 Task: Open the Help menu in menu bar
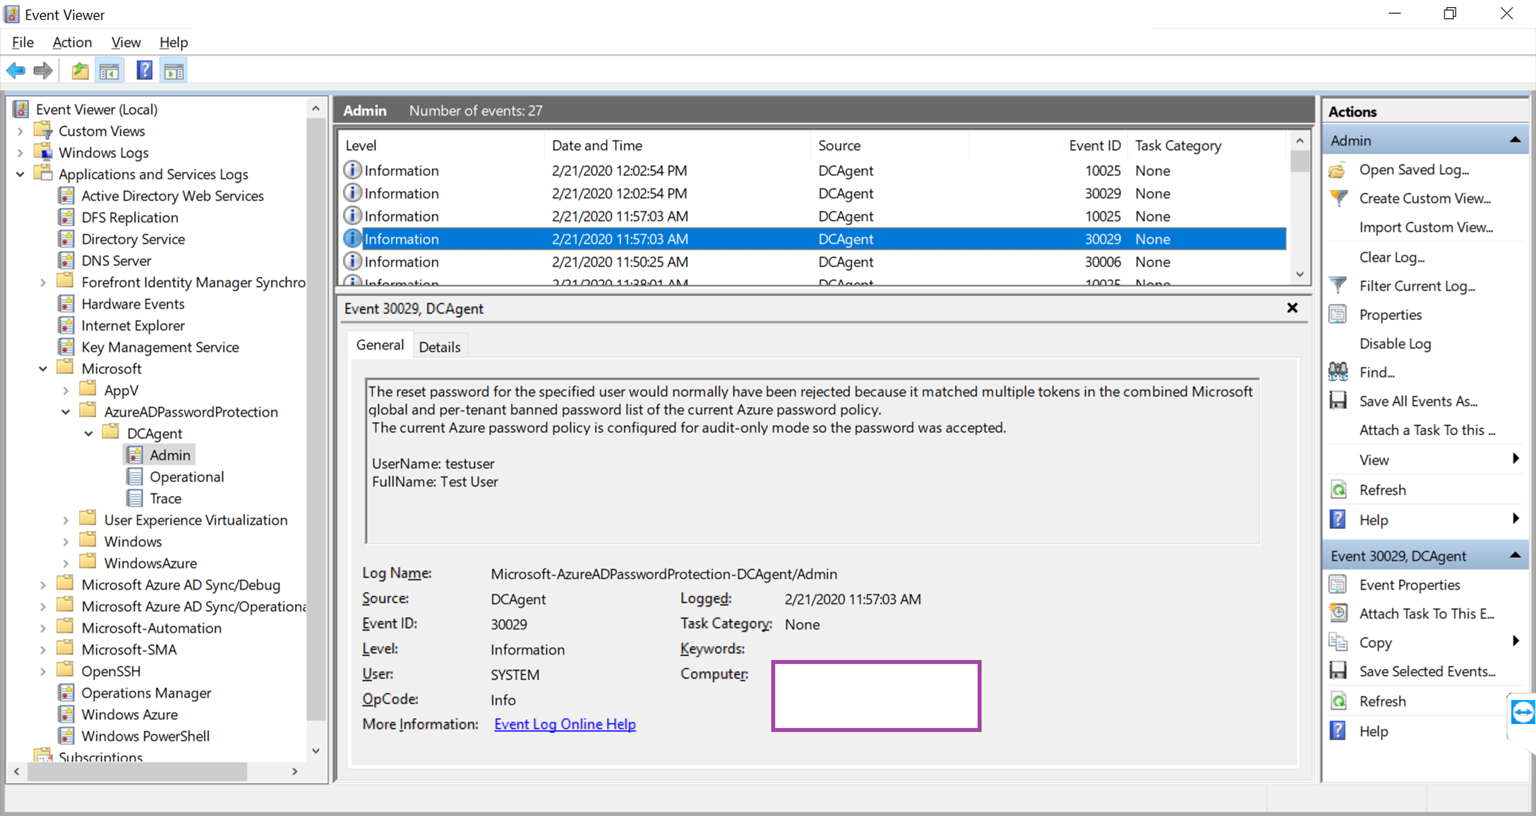pyautogui.click(x=174, y=42)
